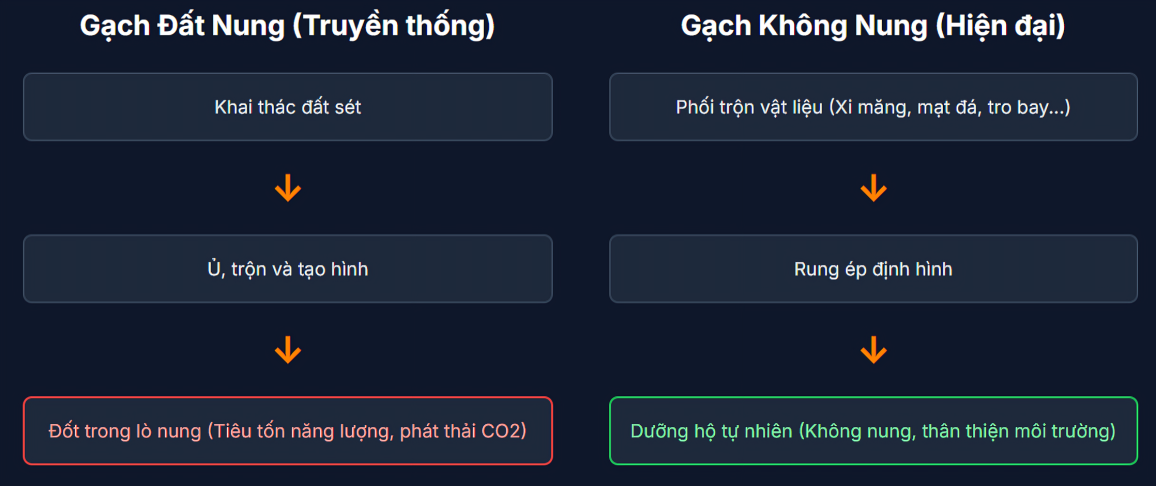The height and width of the screenshot is (486, 1156).
Task: Select the Ủ, trộn và tạo hình box
Action: [x=288, y=269]
